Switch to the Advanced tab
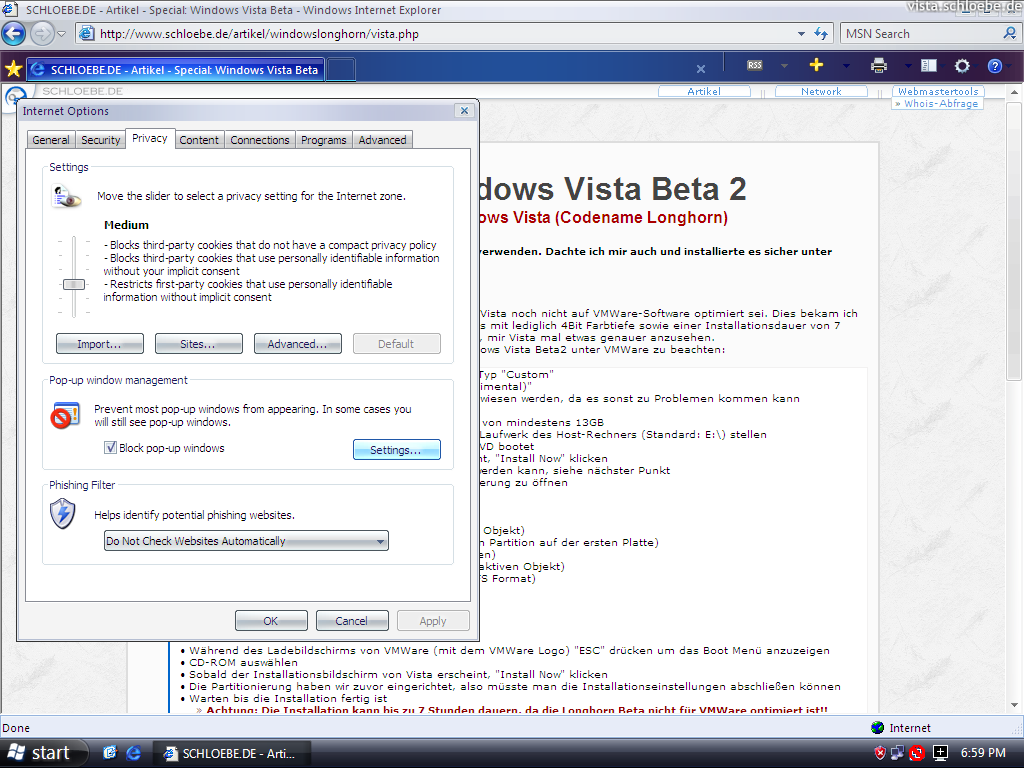This screenshot has height=768, width=1024. point(383,140)
